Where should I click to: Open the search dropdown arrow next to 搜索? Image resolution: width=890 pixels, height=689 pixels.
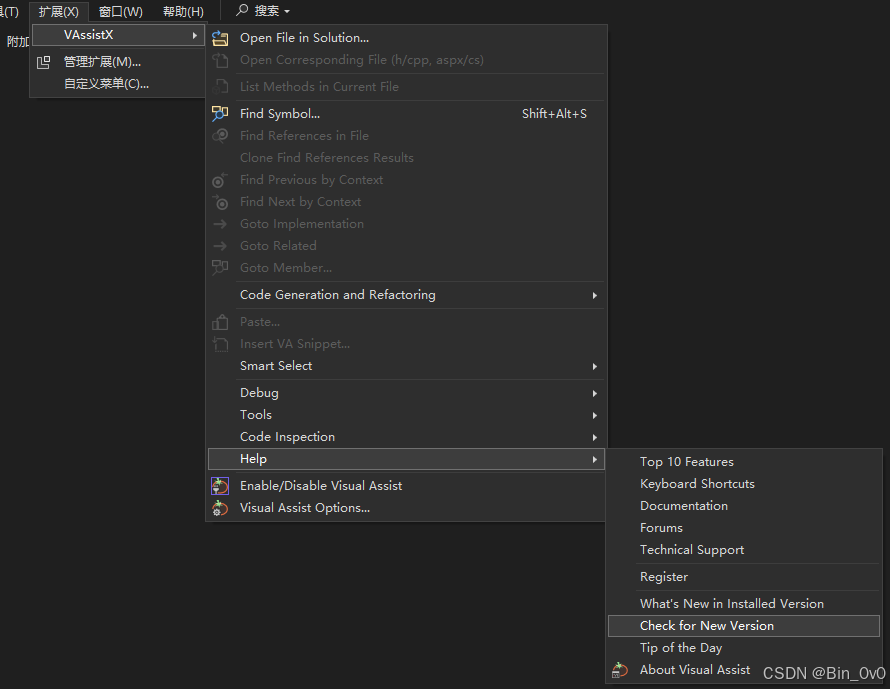tap(287, 11)
